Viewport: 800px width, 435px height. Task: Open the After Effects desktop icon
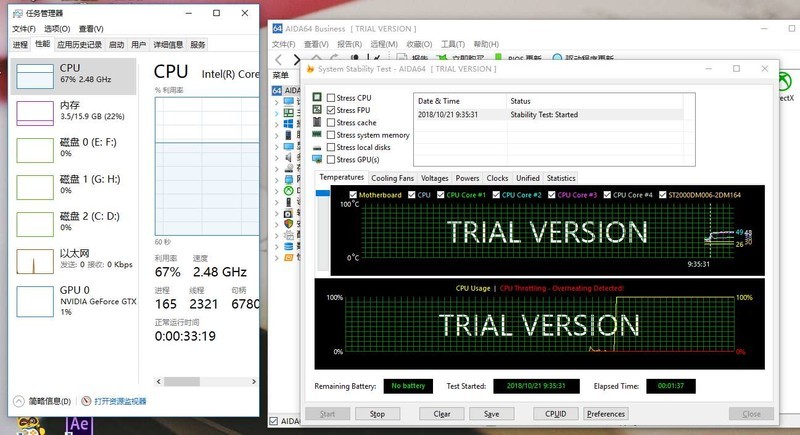(x=79, y=425)
